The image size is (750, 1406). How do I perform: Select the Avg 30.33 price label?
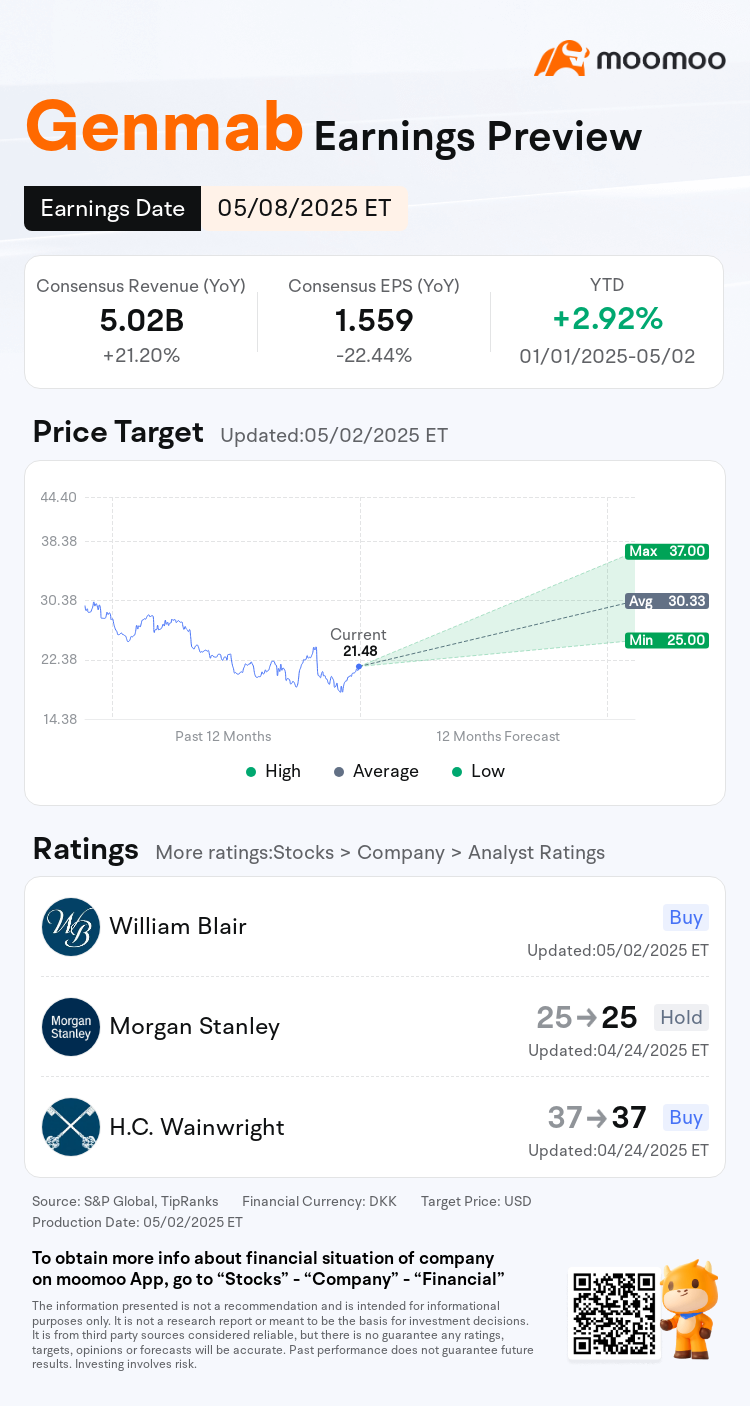[667, 601]
